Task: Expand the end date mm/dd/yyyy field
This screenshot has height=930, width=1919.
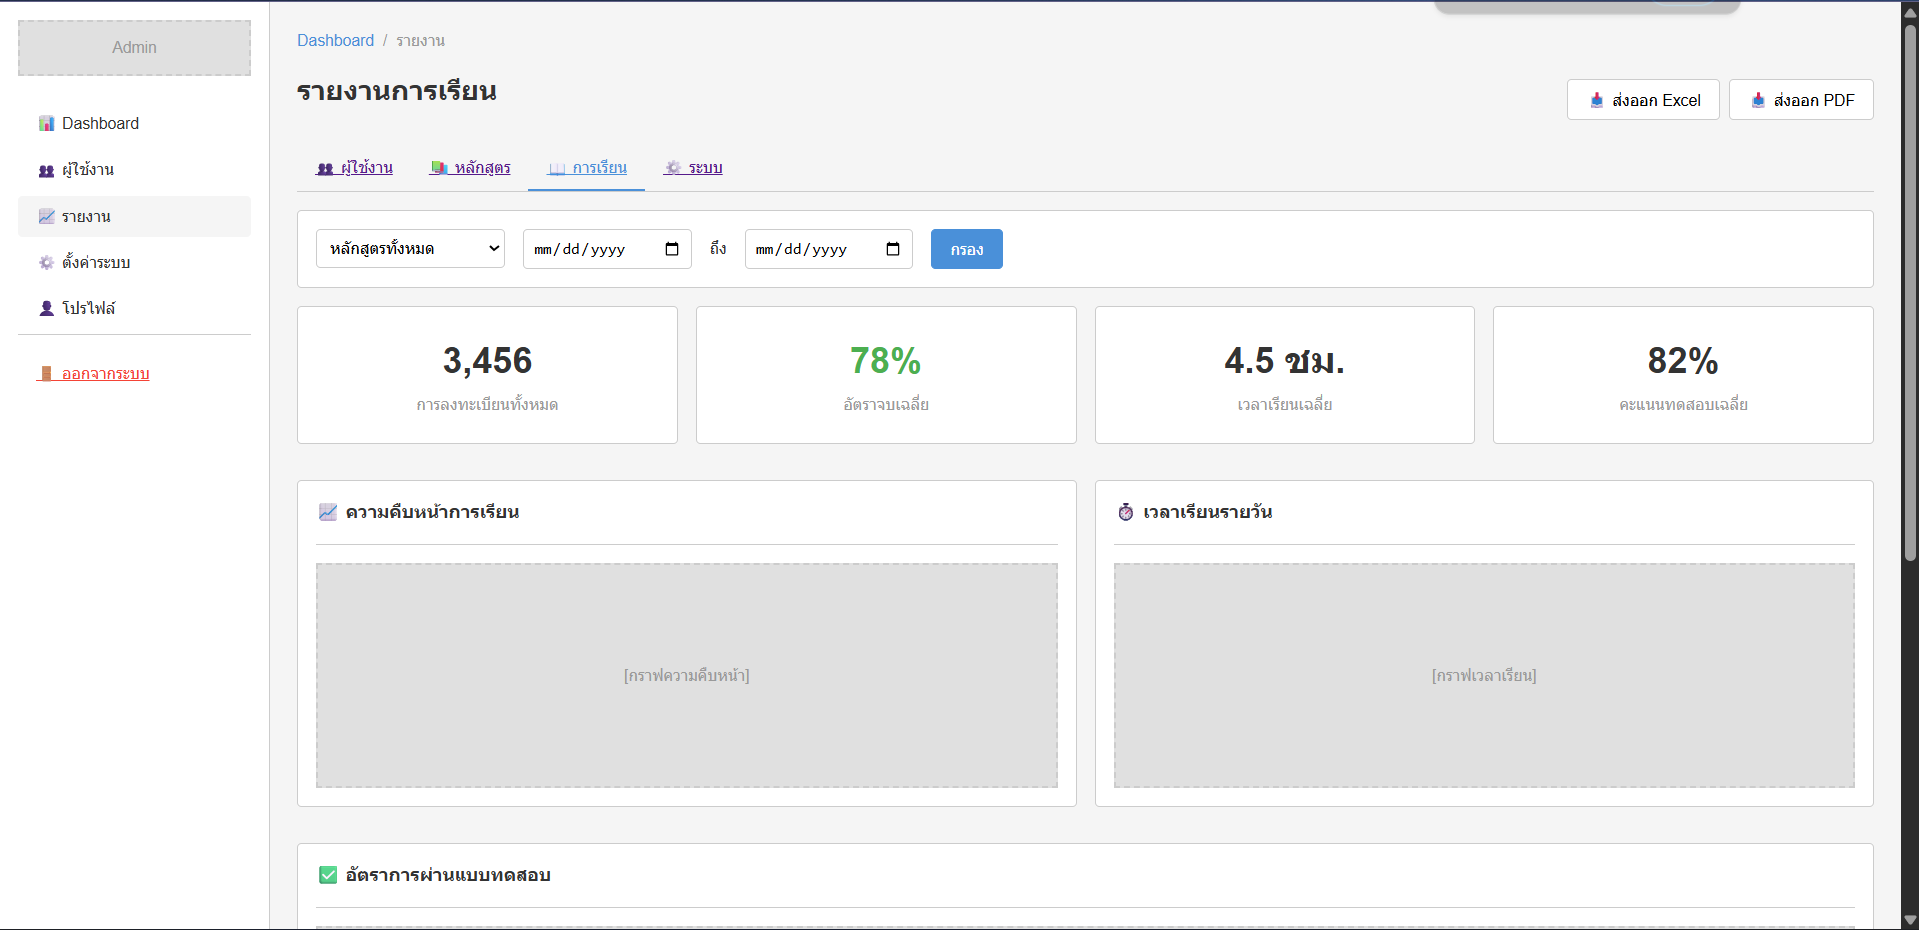Action: point(800,249)
